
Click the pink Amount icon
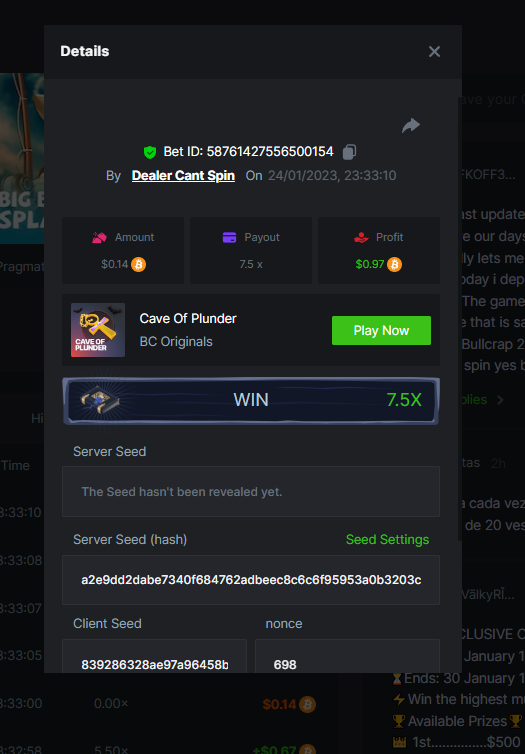point(100,238)
